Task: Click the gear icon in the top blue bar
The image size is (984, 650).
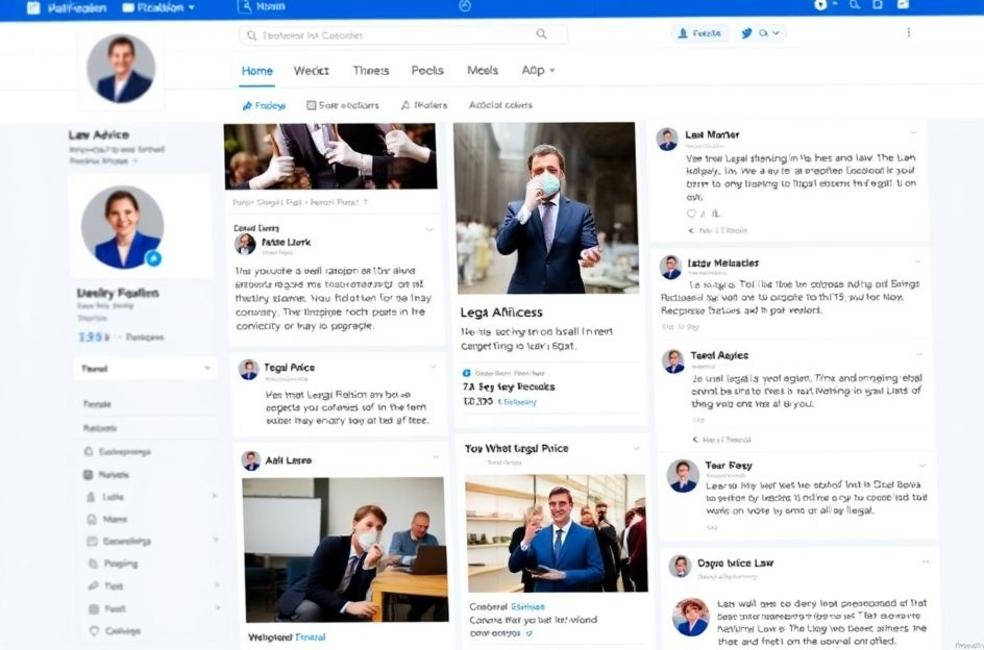Action: pyautogui.click(x=821, y=6)
